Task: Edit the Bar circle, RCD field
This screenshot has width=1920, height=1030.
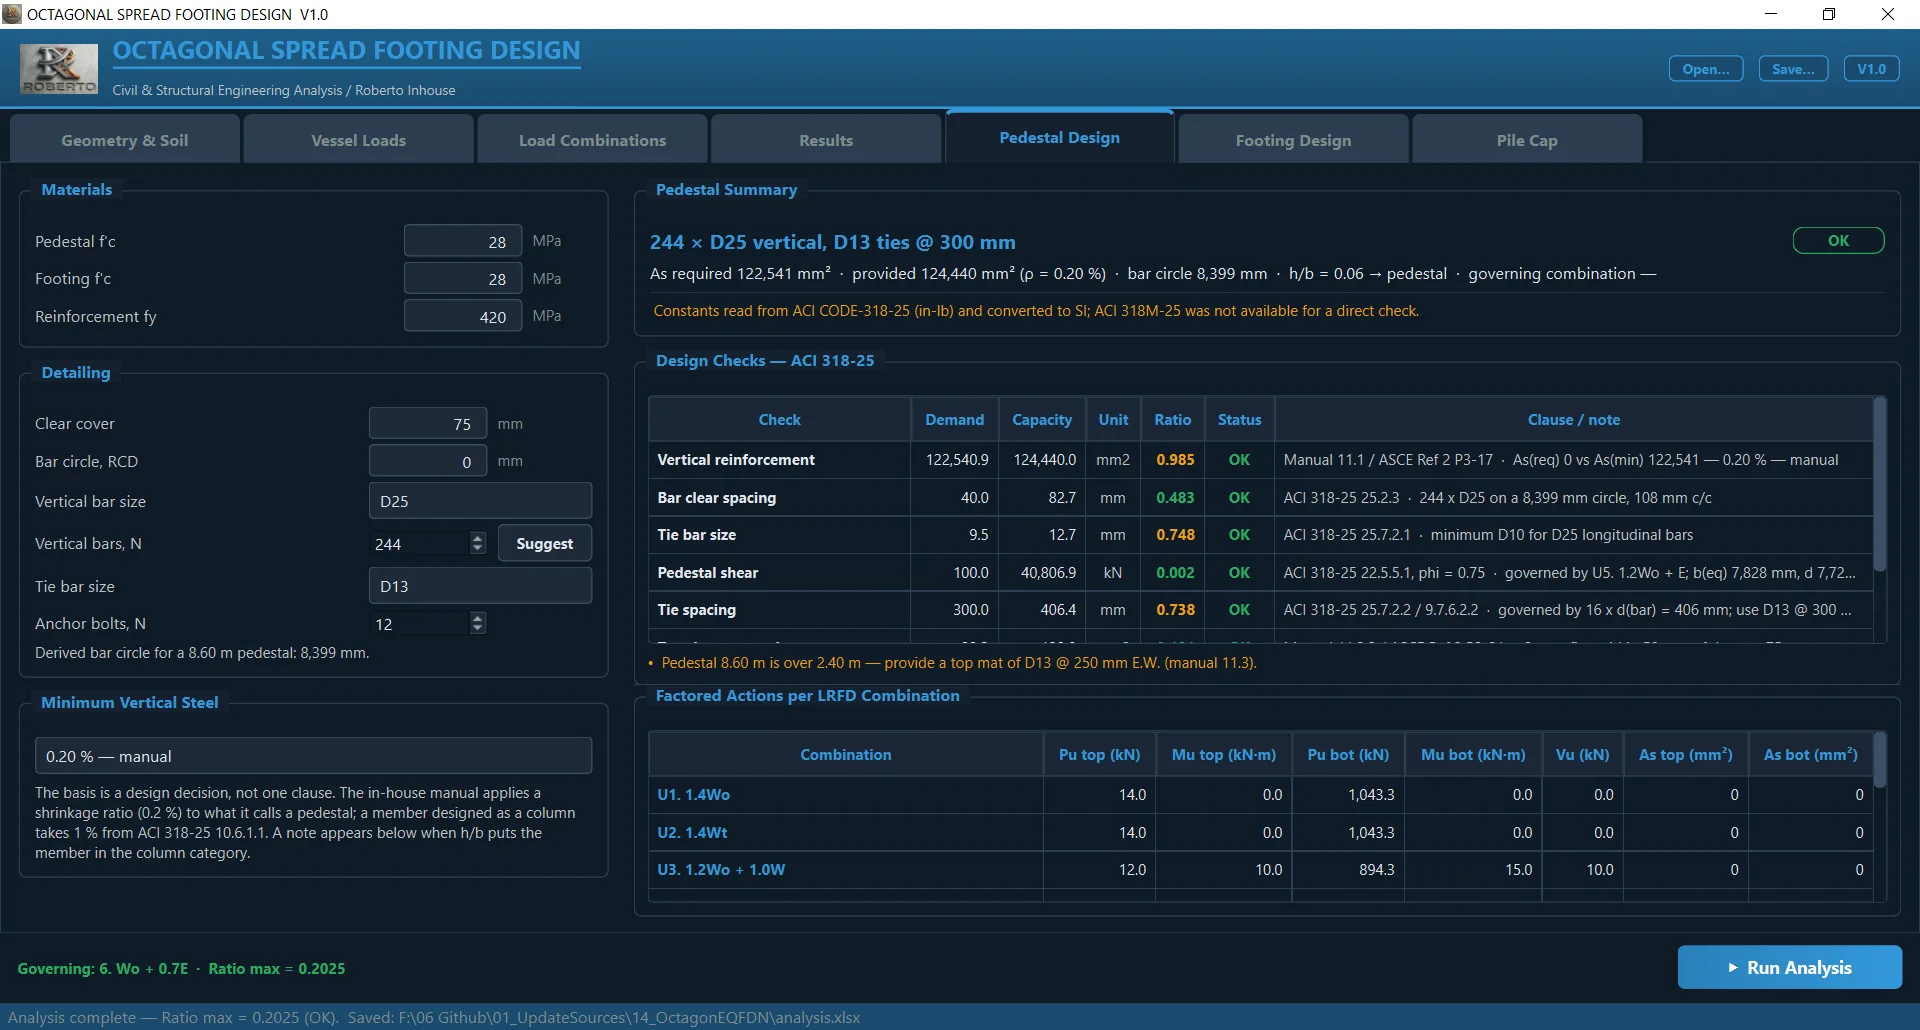Action: point(428,461)
